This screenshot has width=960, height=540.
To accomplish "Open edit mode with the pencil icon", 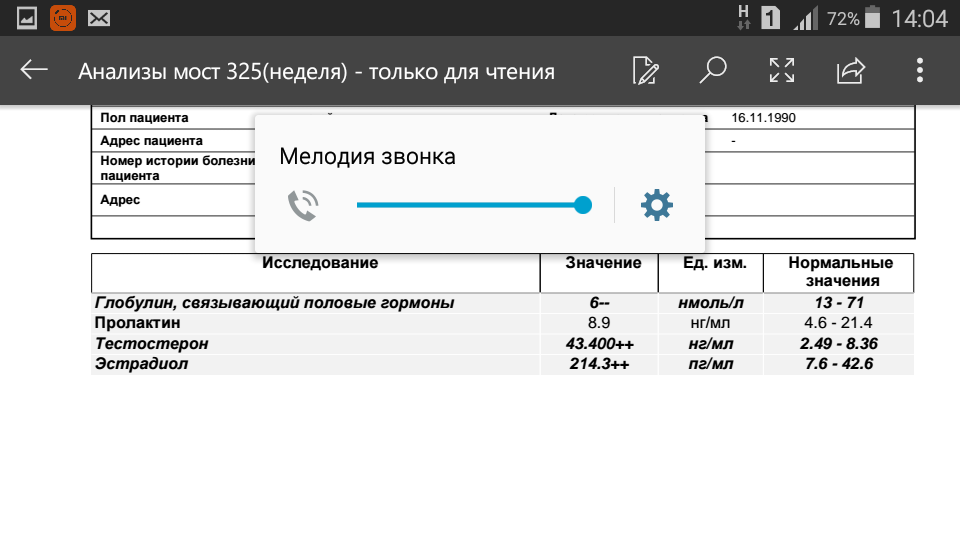I will tap(646, 70).
